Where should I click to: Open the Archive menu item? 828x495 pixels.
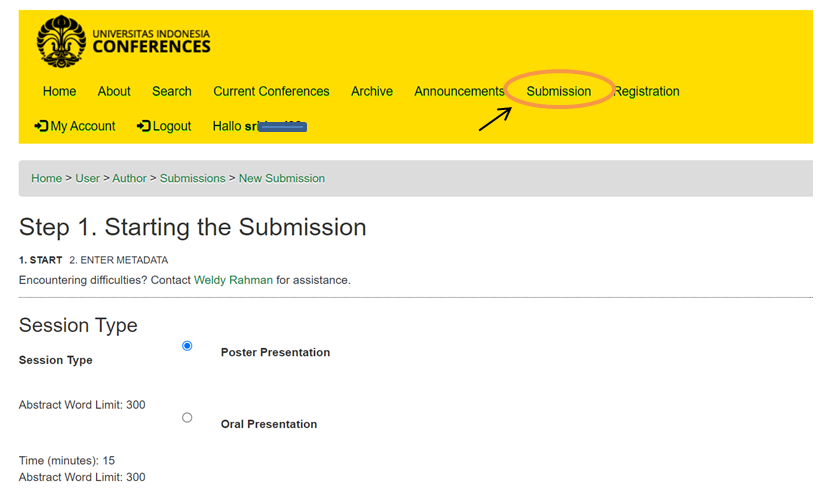pos(371,91)
